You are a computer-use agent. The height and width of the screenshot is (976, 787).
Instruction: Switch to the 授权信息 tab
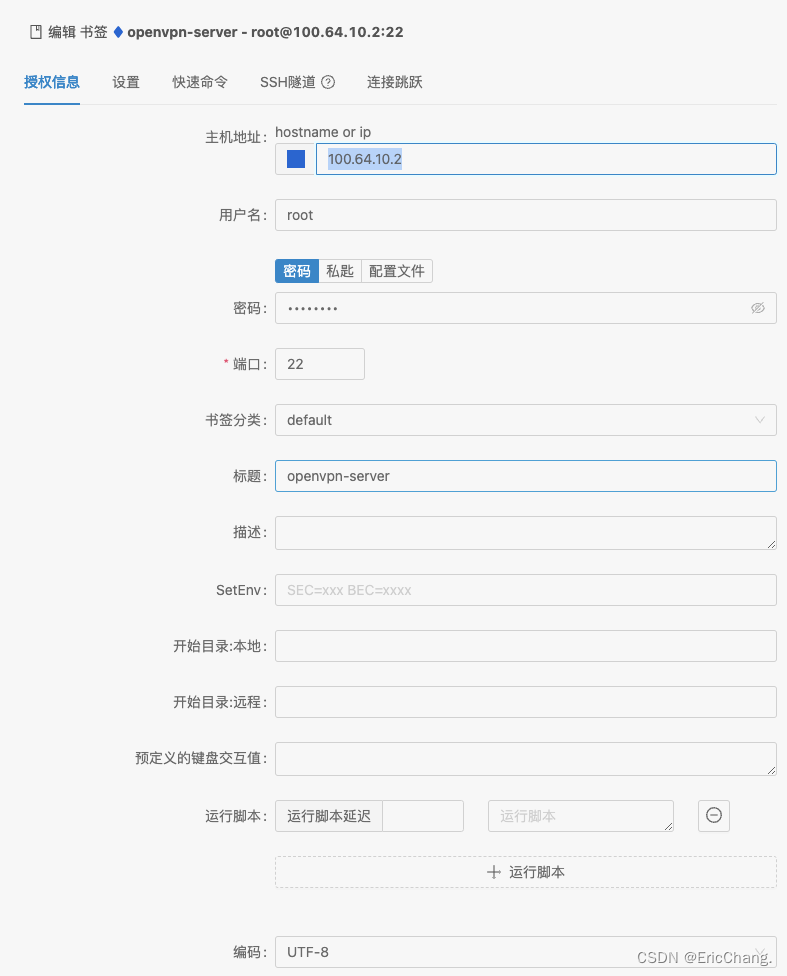pos(52,82)
